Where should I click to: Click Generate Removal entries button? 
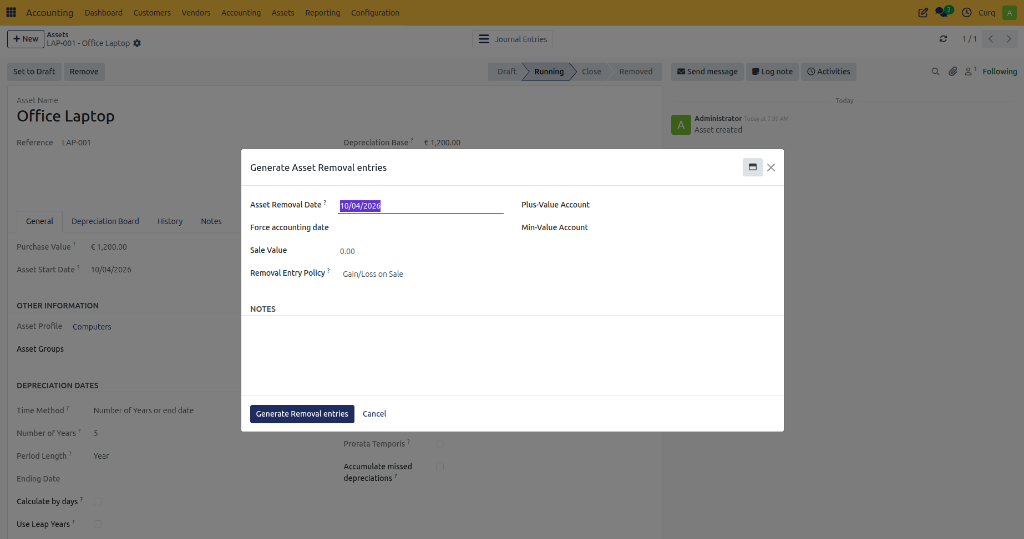pos(302,414)
